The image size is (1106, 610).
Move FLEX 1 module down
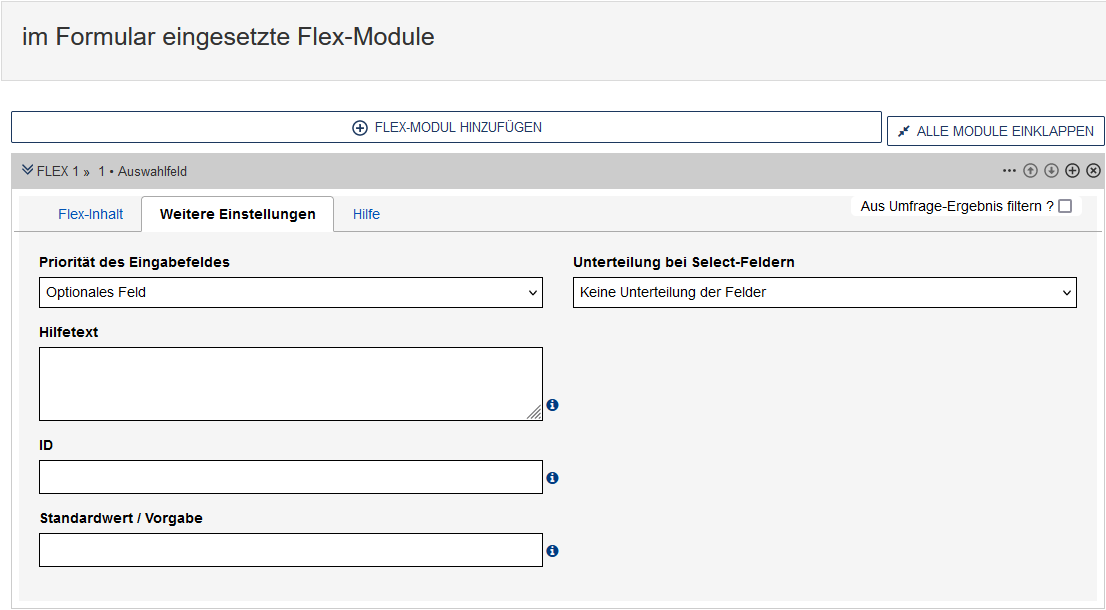tap(1051, 171)
